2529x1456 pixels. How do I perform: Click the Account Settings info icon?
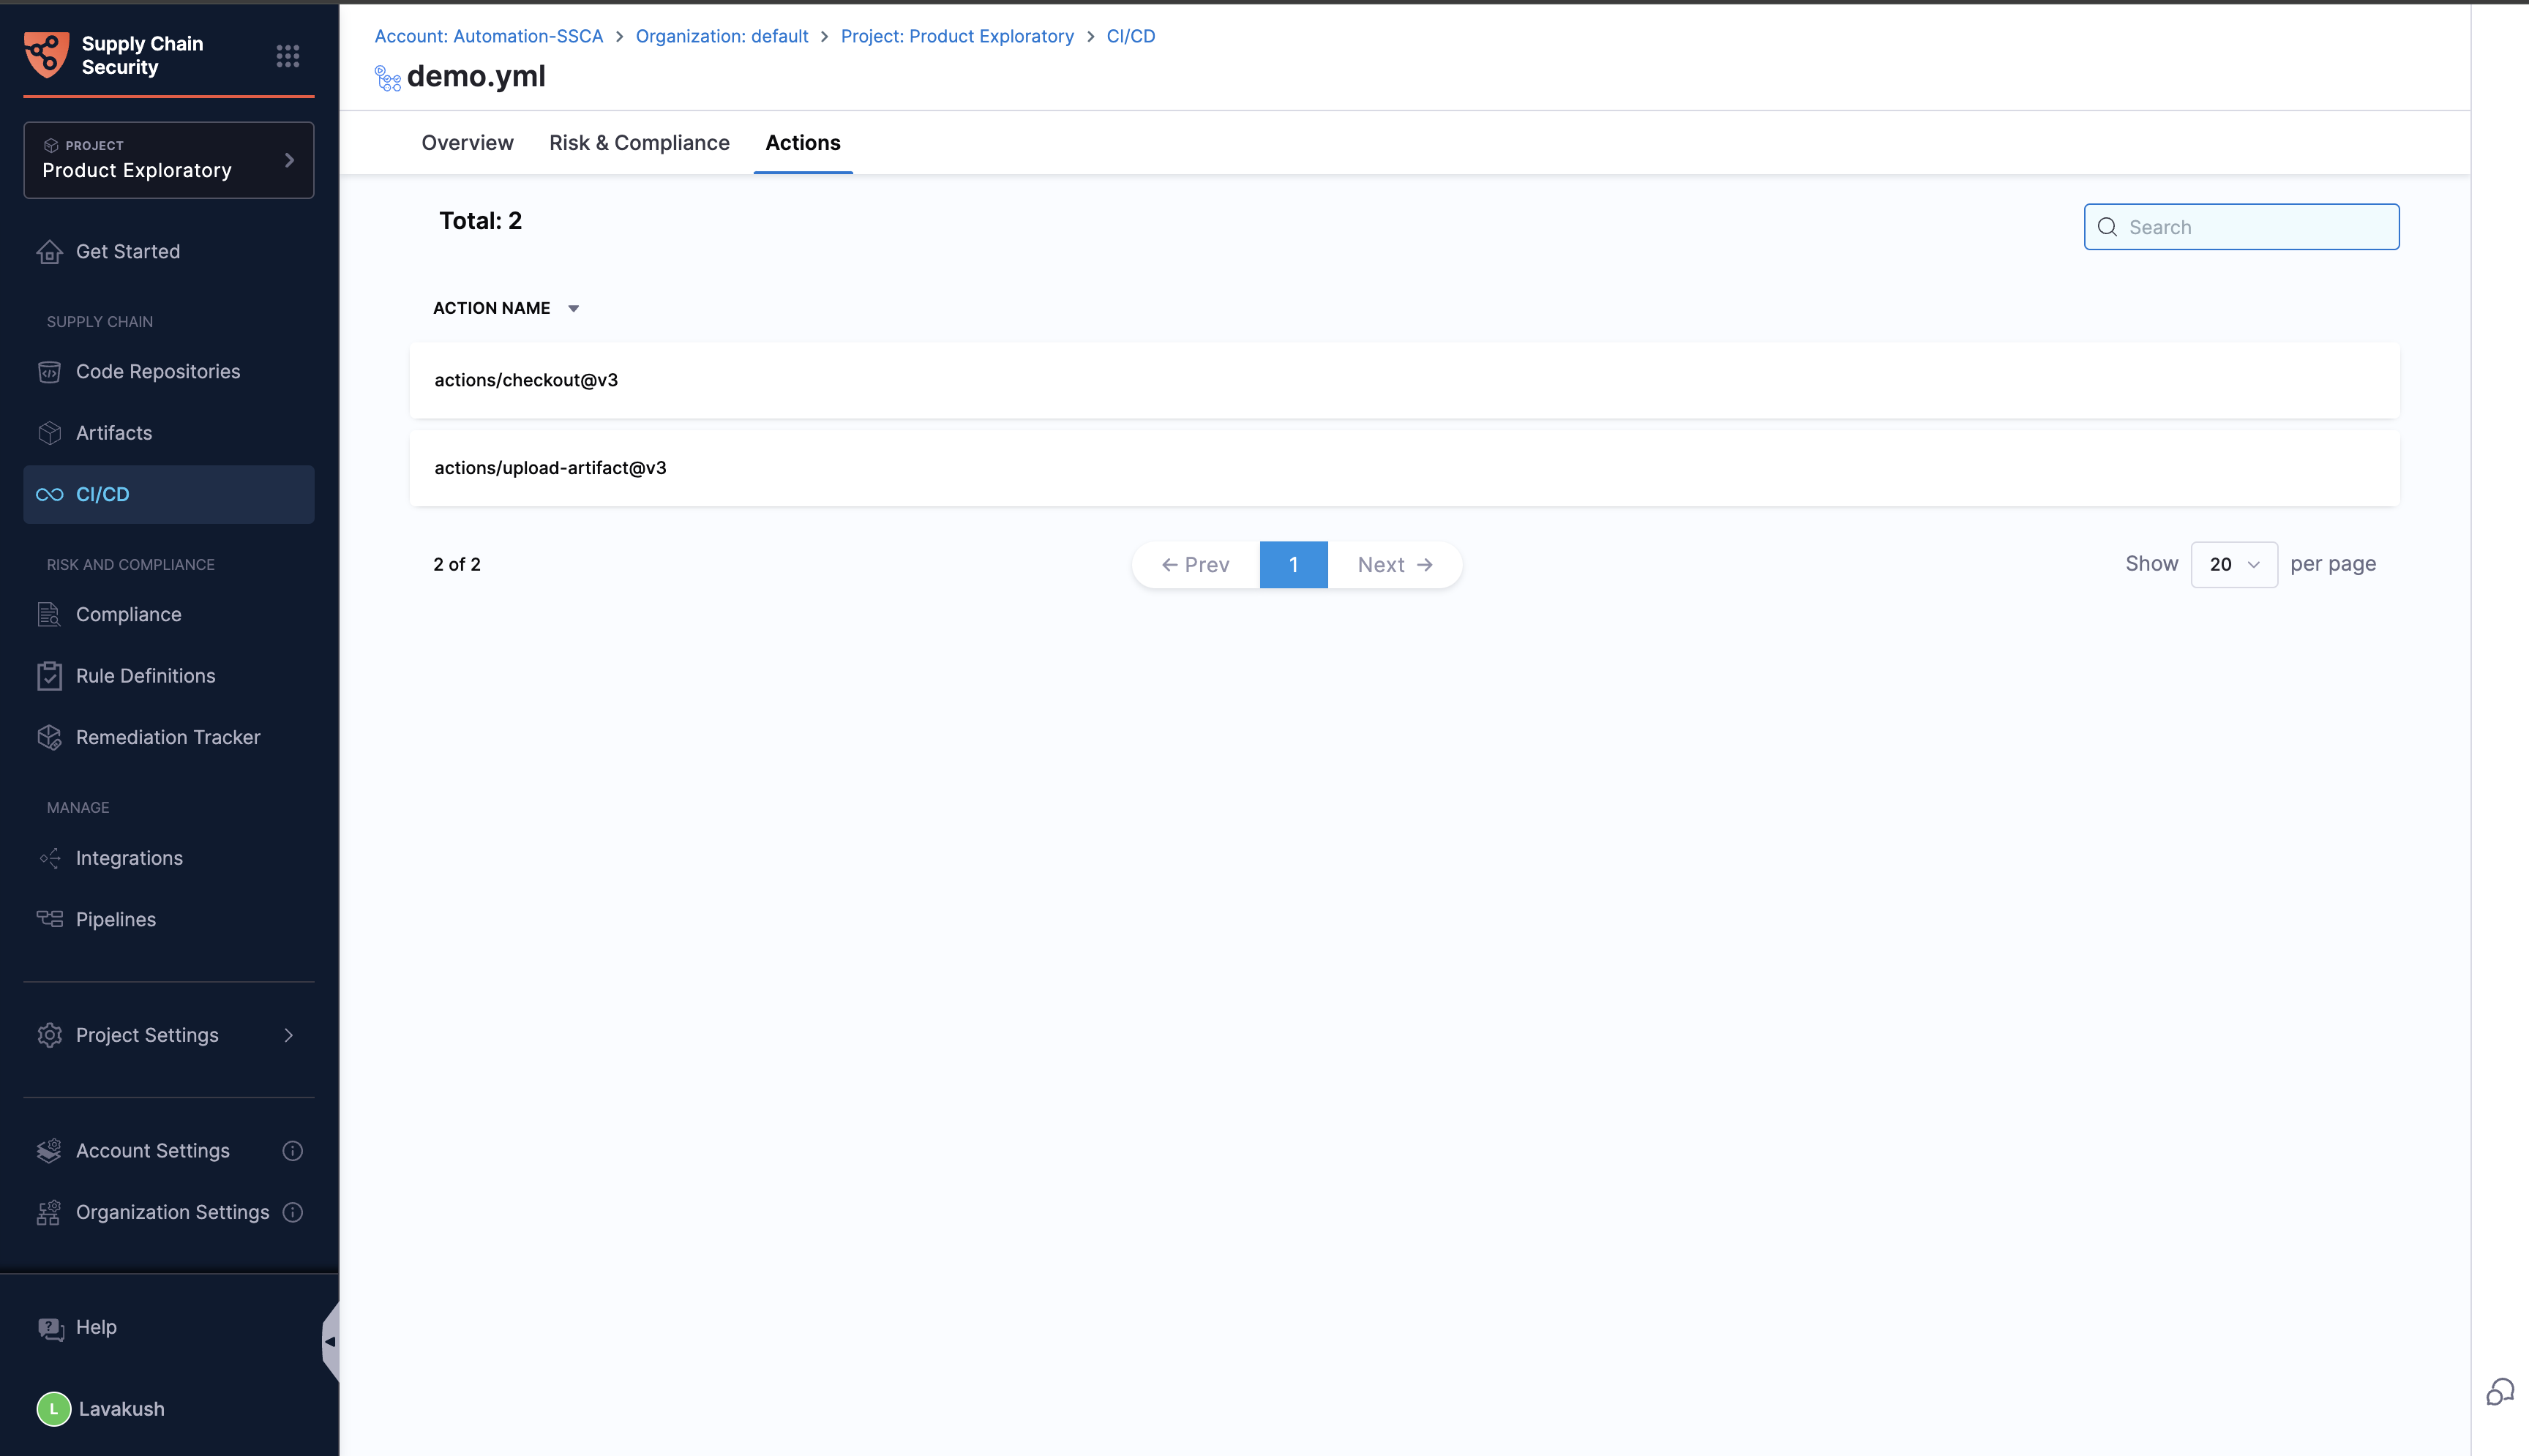point(292,1151)
